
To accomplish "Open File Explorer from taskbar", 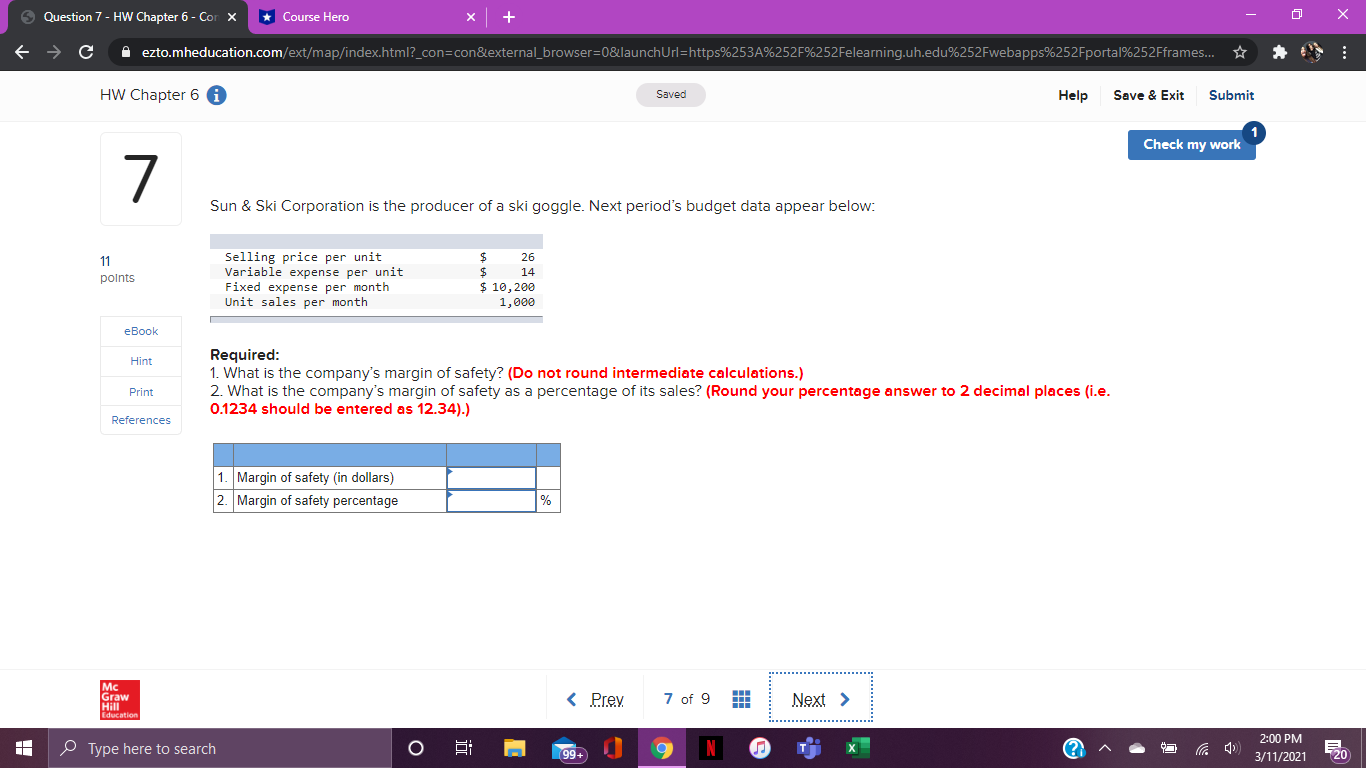I will pos(514,748).
